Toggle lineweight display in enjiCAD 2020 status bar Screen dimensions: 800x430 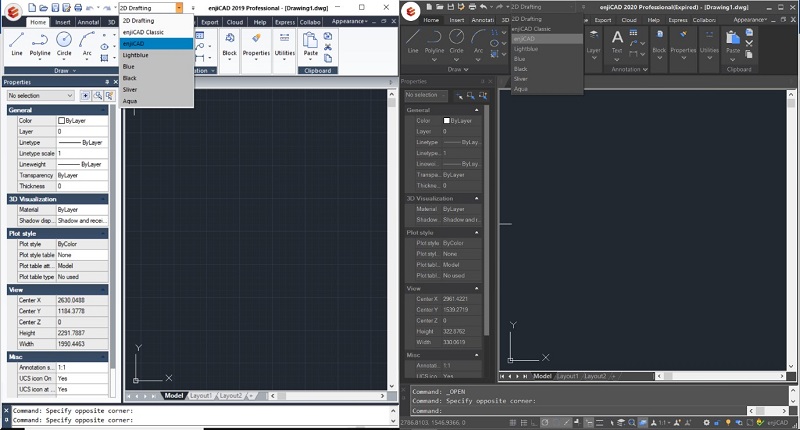tap(599, 422)
